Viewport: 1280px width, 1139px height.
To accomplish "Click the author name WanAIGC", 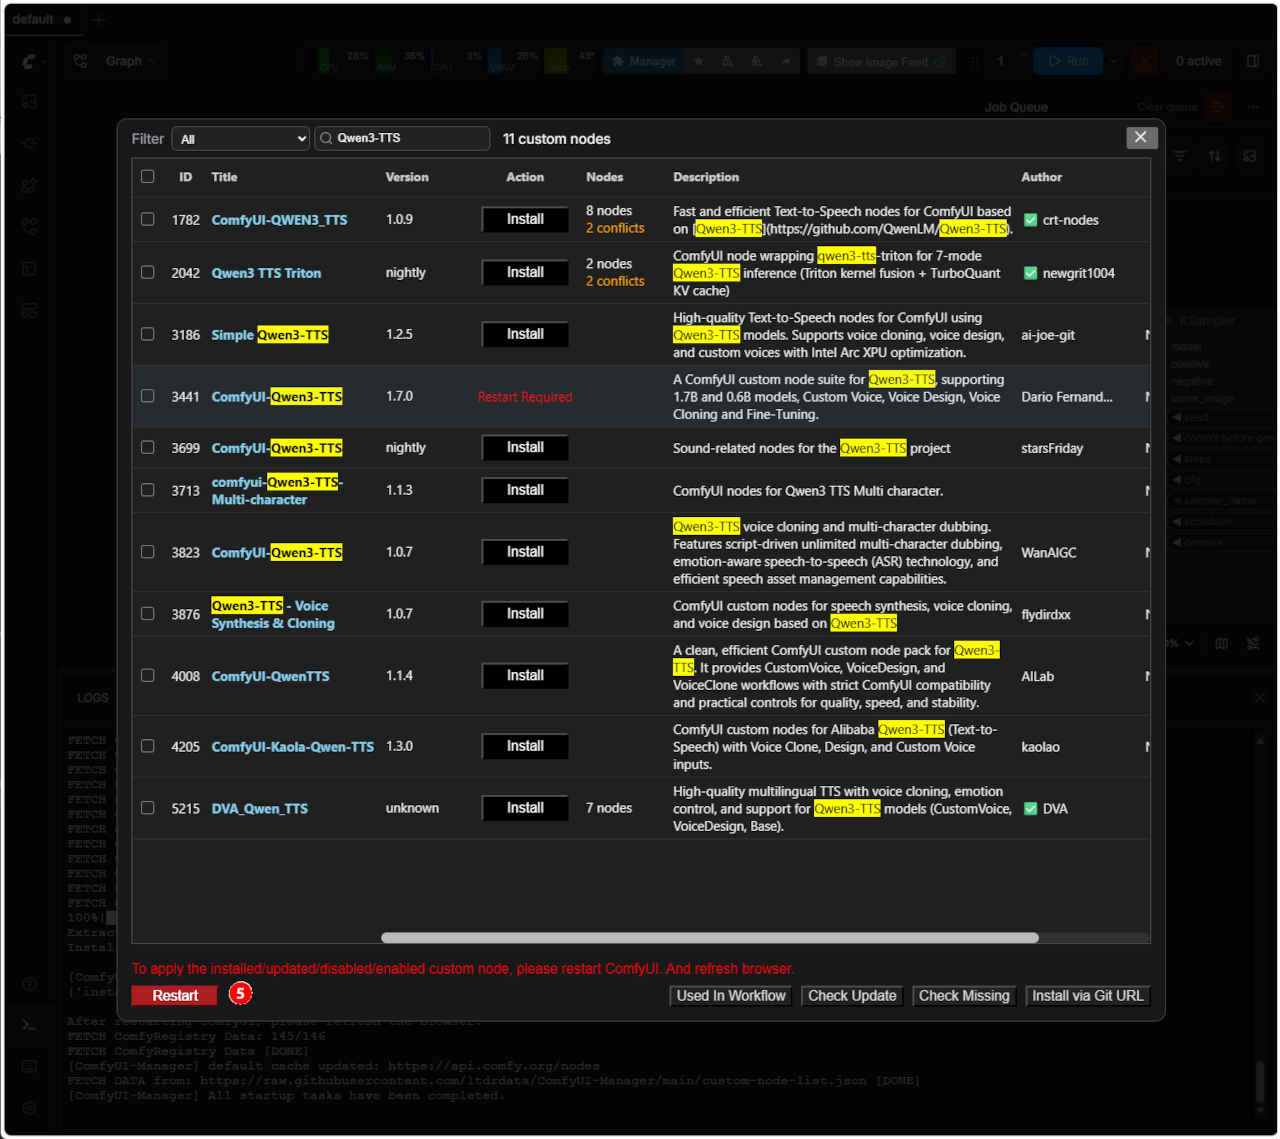I will tap(1049, 553).
